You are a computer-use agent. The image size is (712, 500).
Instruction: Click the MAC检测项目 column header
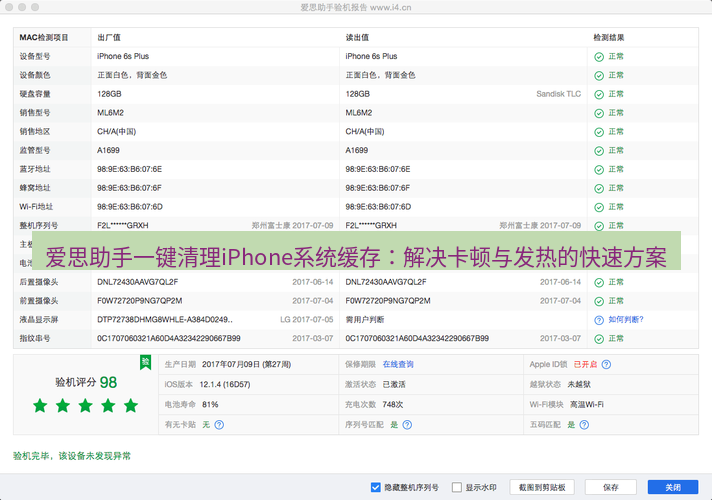point(44,37)
